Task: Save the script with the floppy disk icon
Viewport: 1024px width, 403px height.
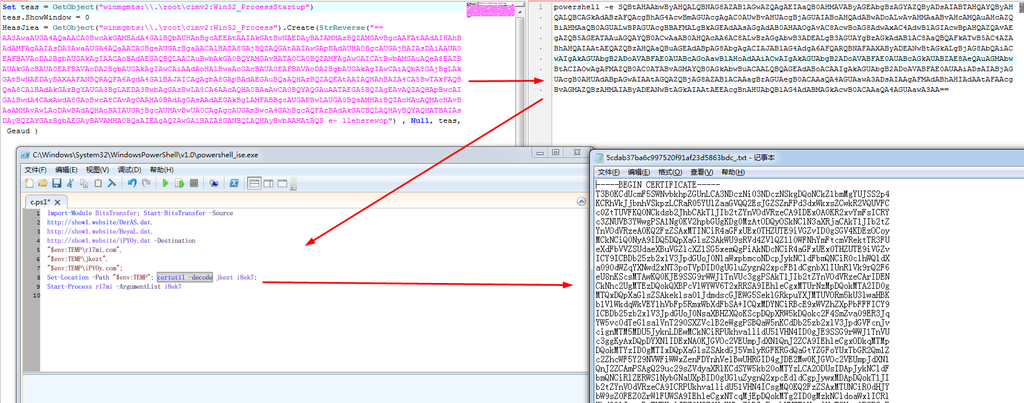Action: [57, 183]
